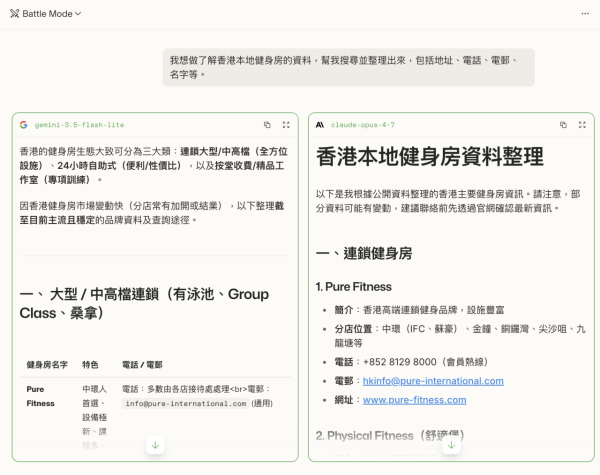Click the heading 一、連鎖健身房

pos(364,253)
